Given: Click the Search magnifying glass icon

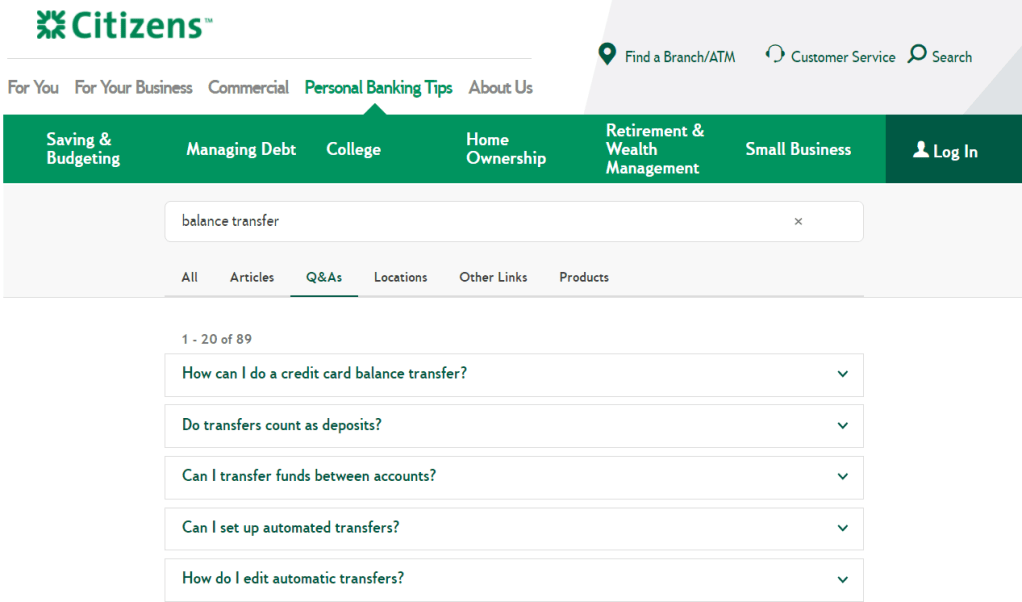Looking at the screenshot, I should tap(917, 54).
